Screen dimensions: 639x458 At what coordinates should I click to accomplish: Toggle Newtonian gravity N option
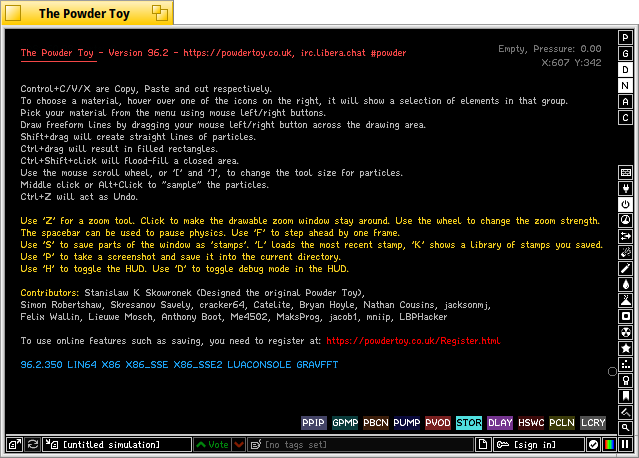[x=626, y=86]
